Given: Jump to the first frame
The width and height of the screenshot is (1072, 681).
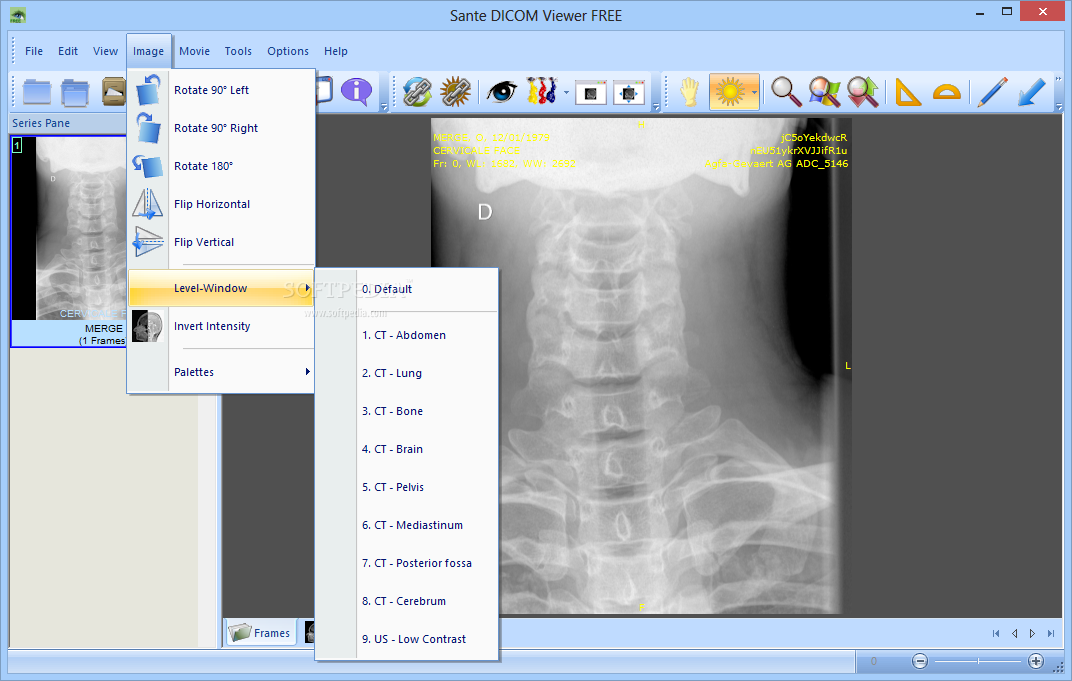Looking at the screenshot, I should 996,634.
